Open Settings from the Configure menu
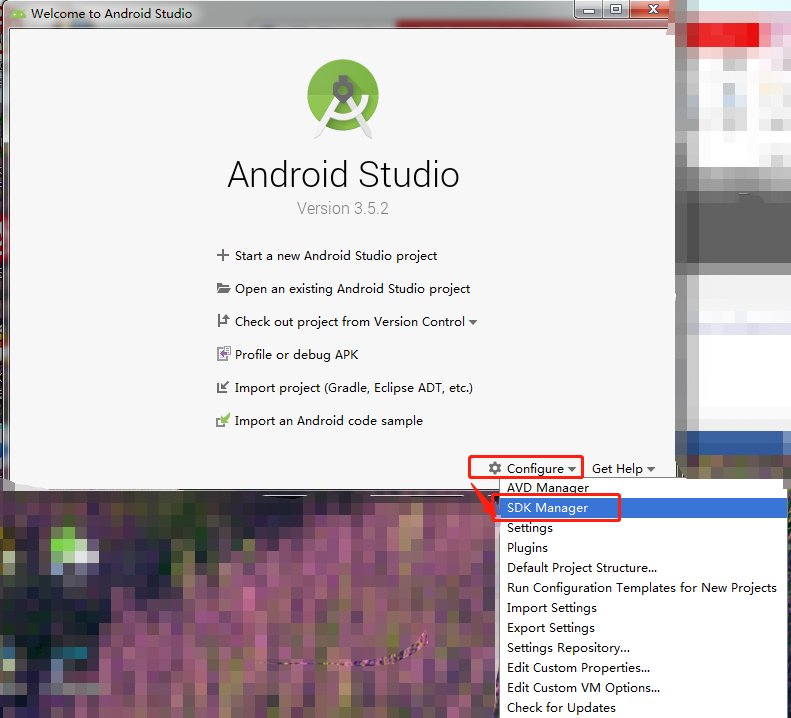Screen dimensions: 791x718 [x=643, y=528]
